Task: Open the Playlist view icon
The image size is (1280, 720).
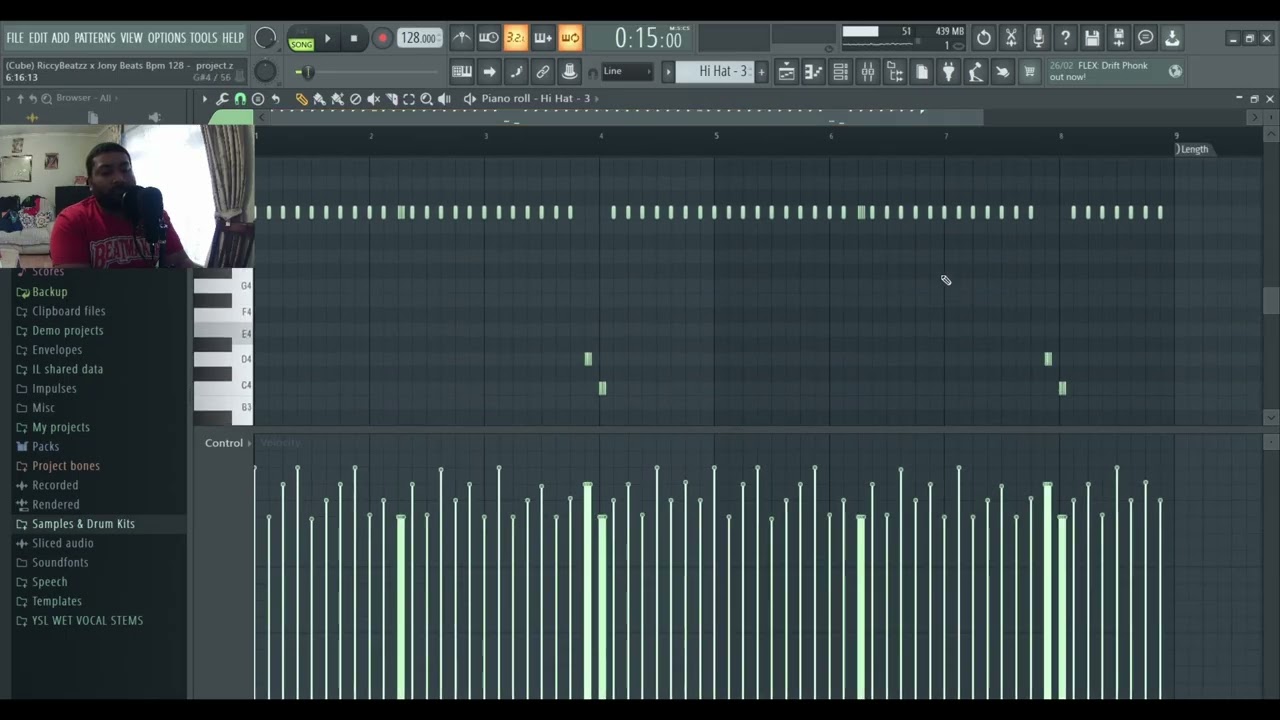Action: point(786,72)
